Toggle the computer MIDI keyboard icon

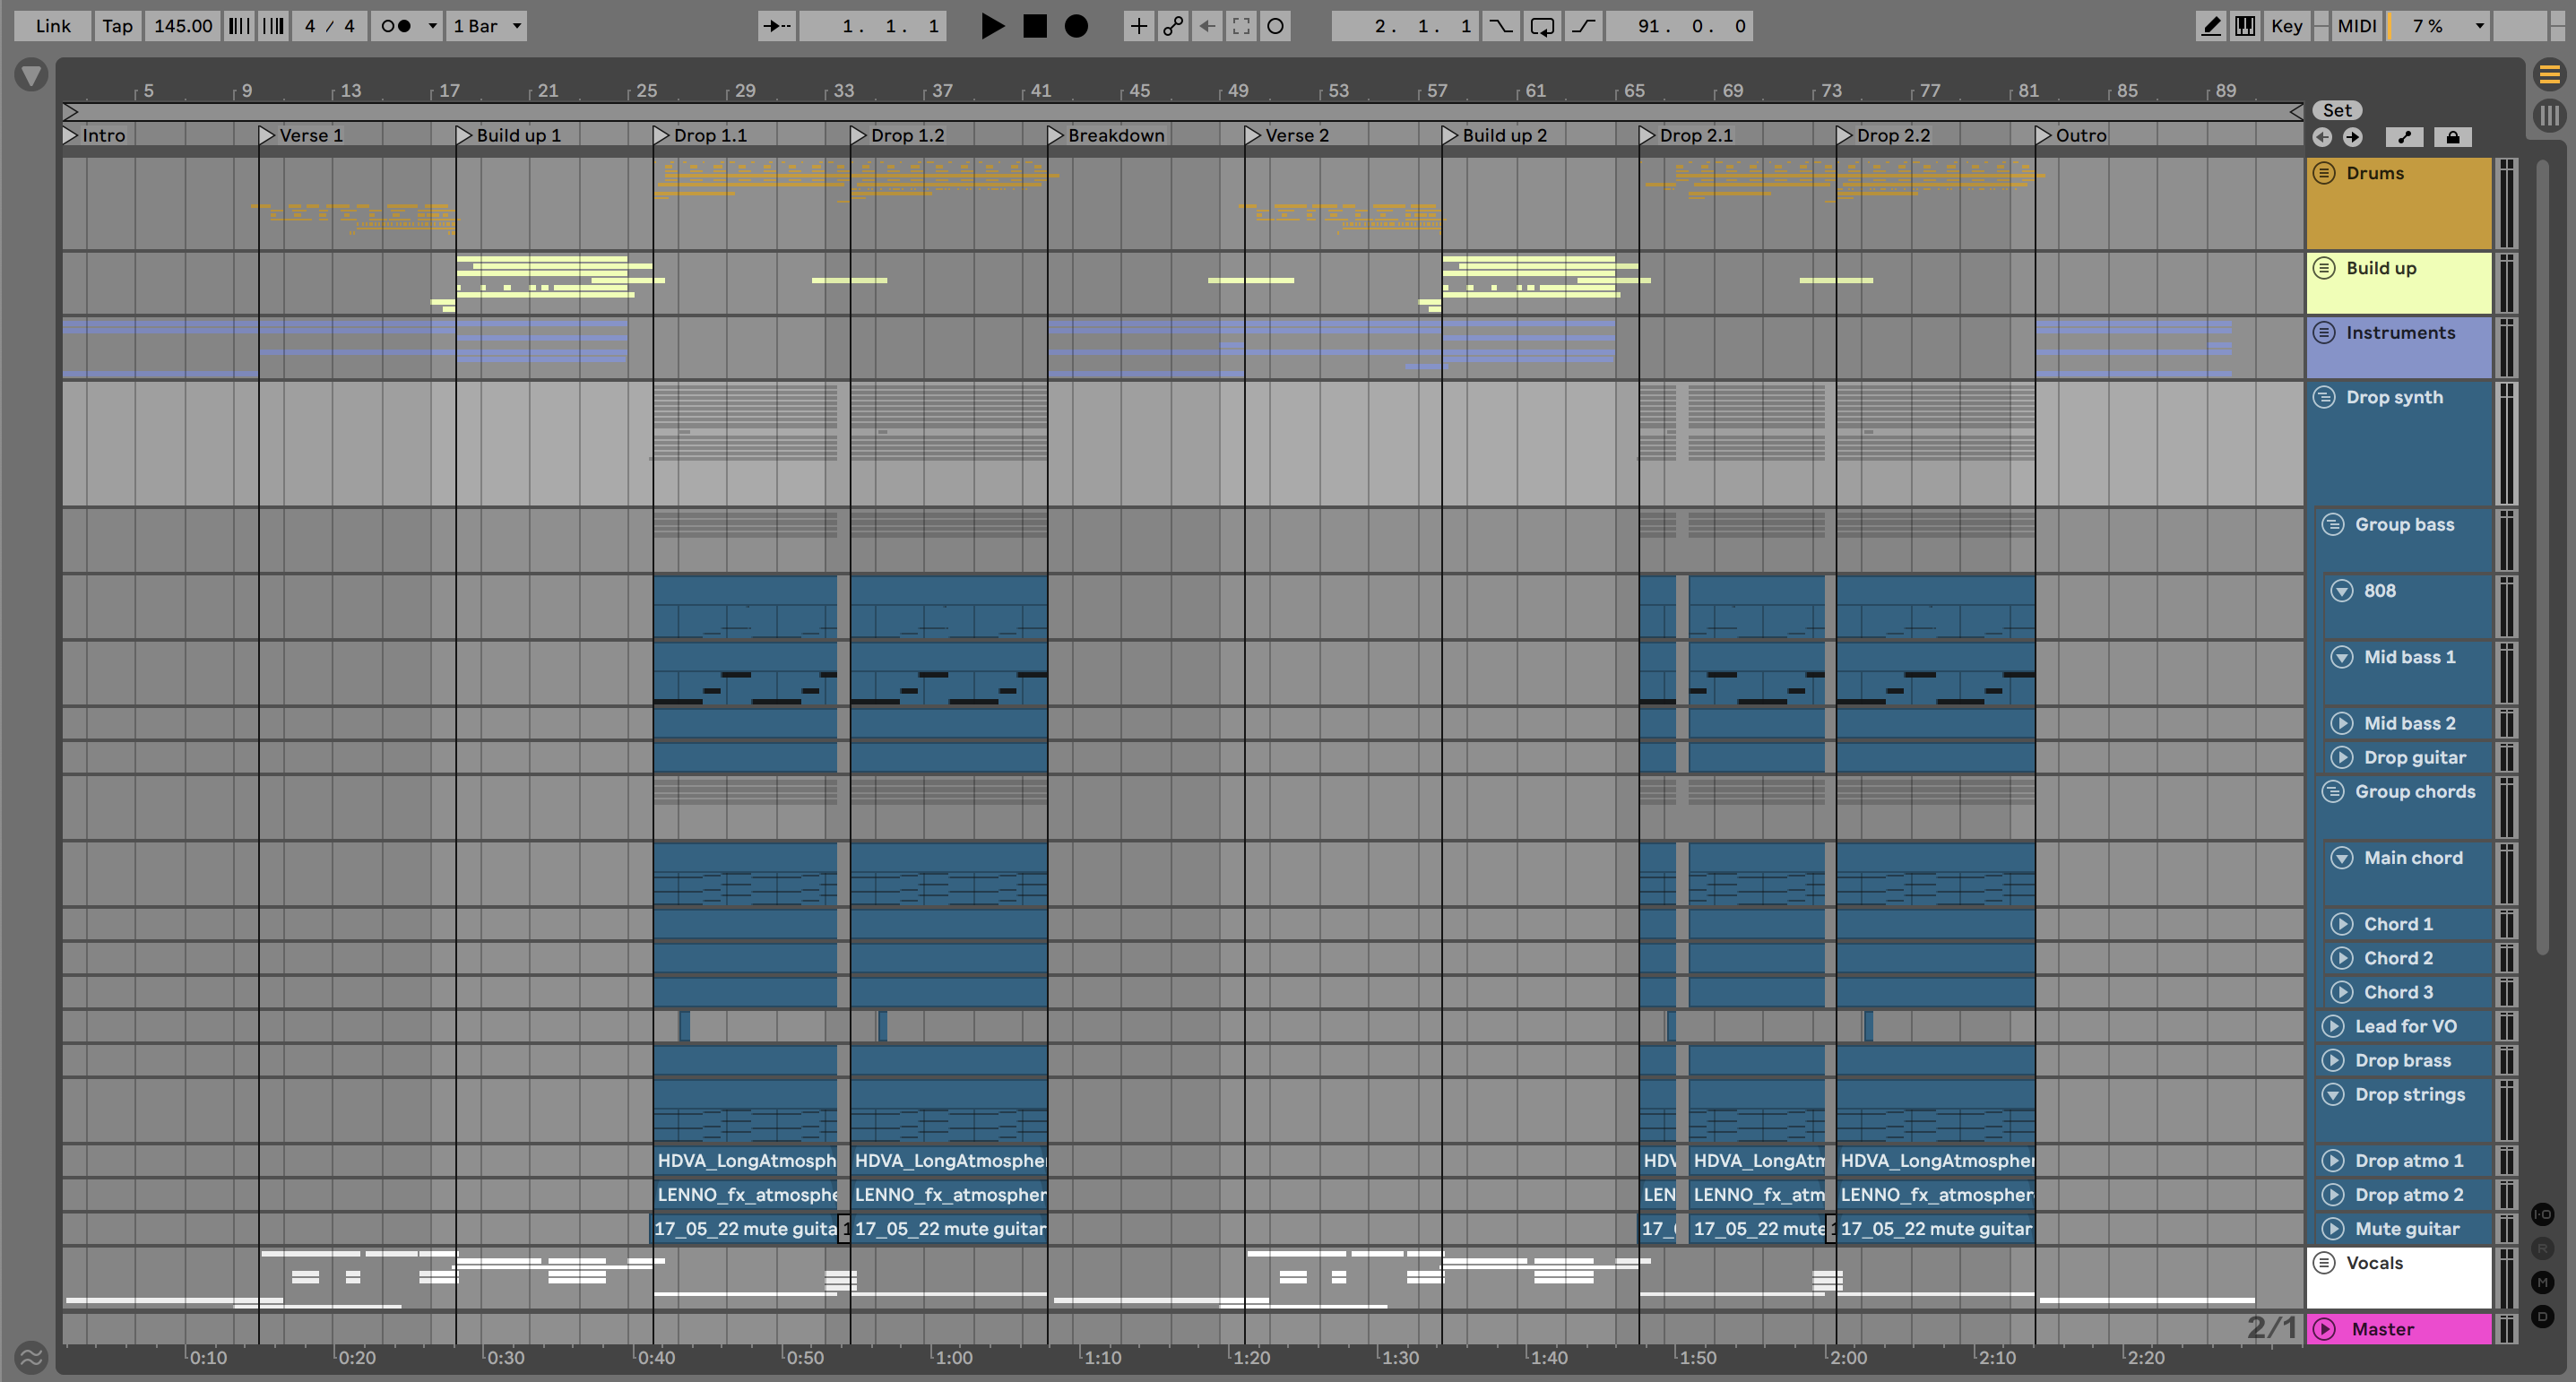2245,26
